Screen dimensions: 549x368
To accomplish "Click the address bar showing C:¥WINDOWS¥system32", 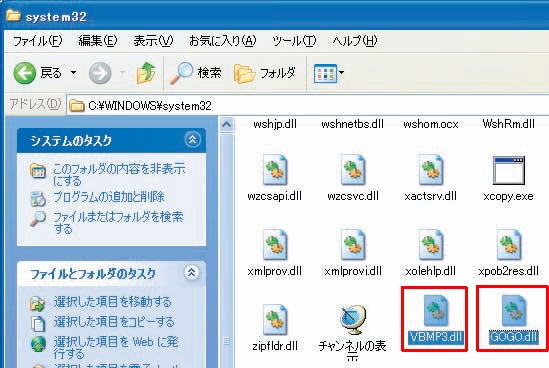I will click(x=308, y=105).
